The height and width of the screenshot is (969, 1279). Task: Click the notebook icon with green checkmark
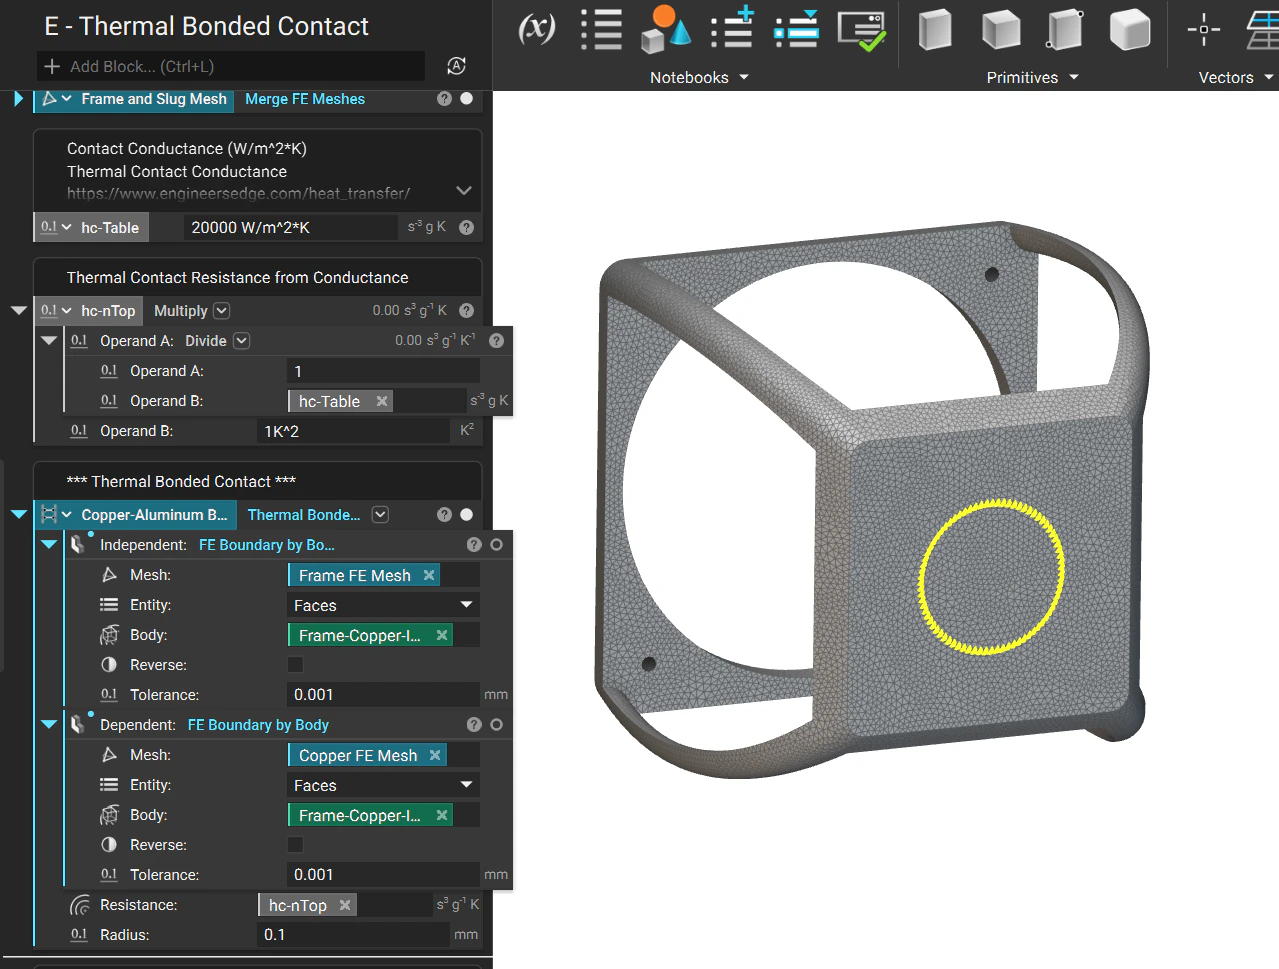click(x=861, y=29)
